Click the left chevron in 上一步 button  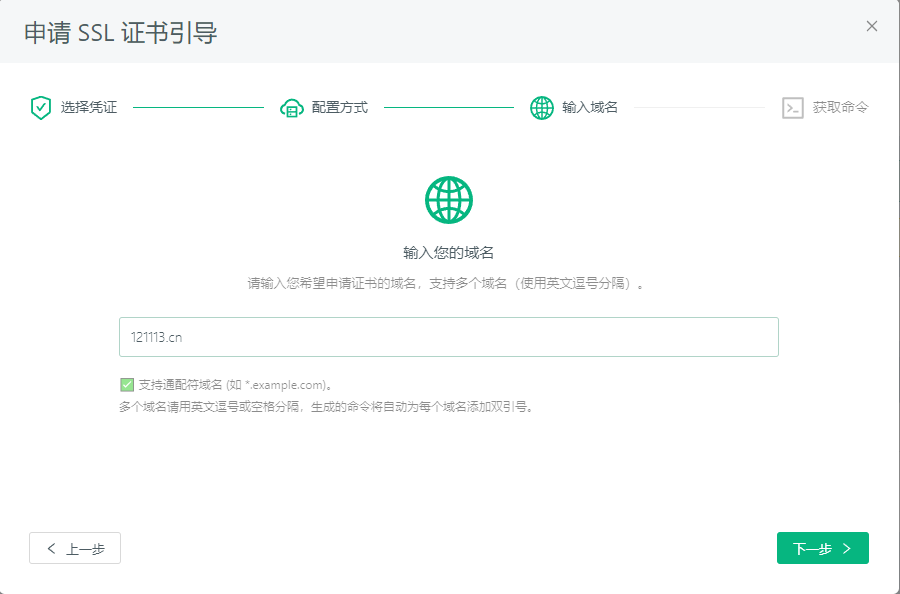pos(52,548)
